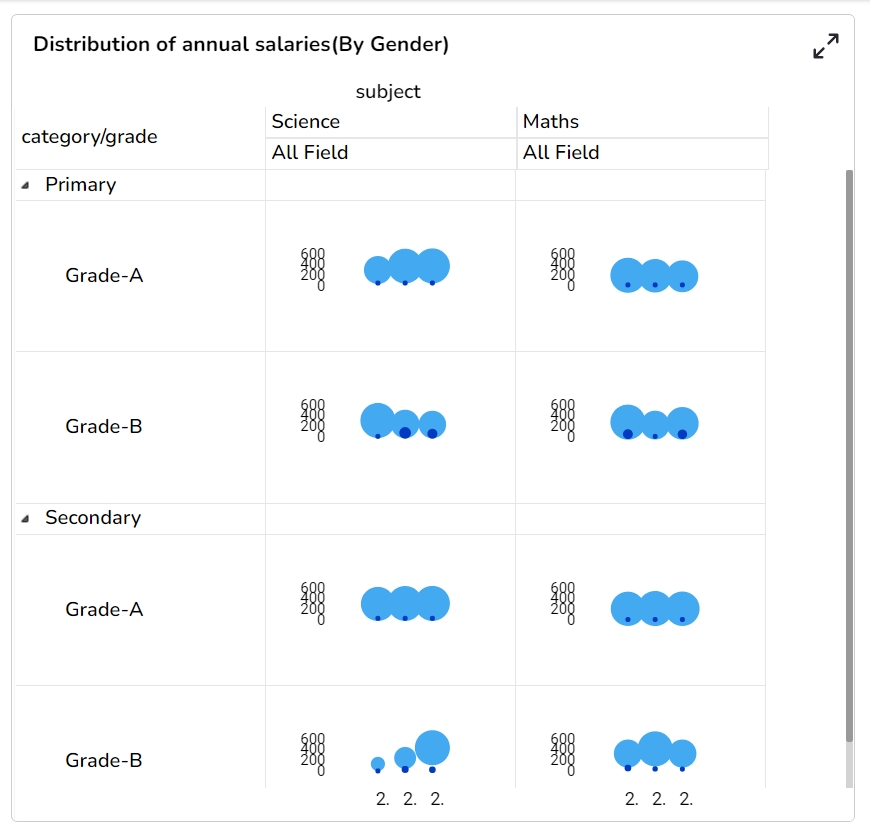Click the All Field header under Science
870x837 pixels.
(310, 153)
